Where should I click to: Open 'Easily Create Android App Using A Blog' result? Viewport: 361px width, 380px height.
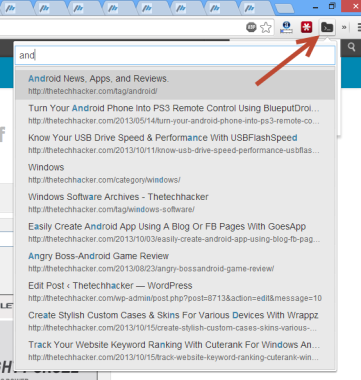coord(175,232)
